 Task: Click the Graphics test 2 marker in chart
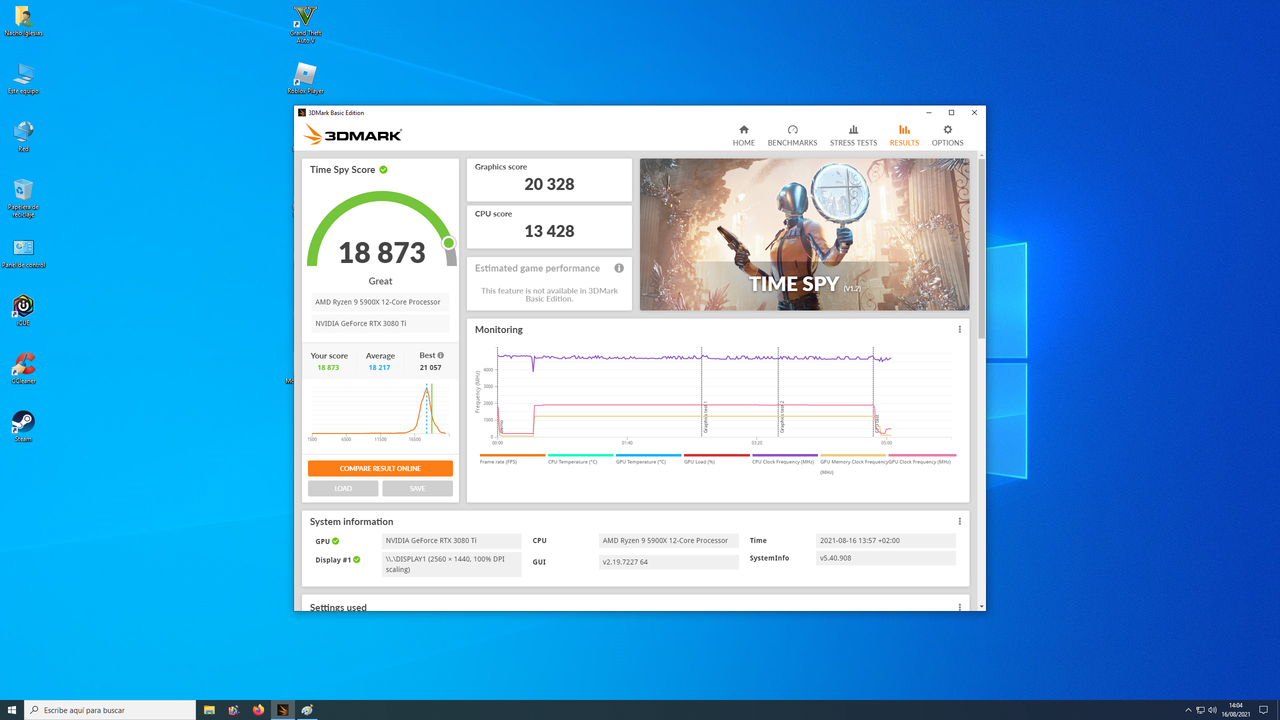[x=781, y=416]
